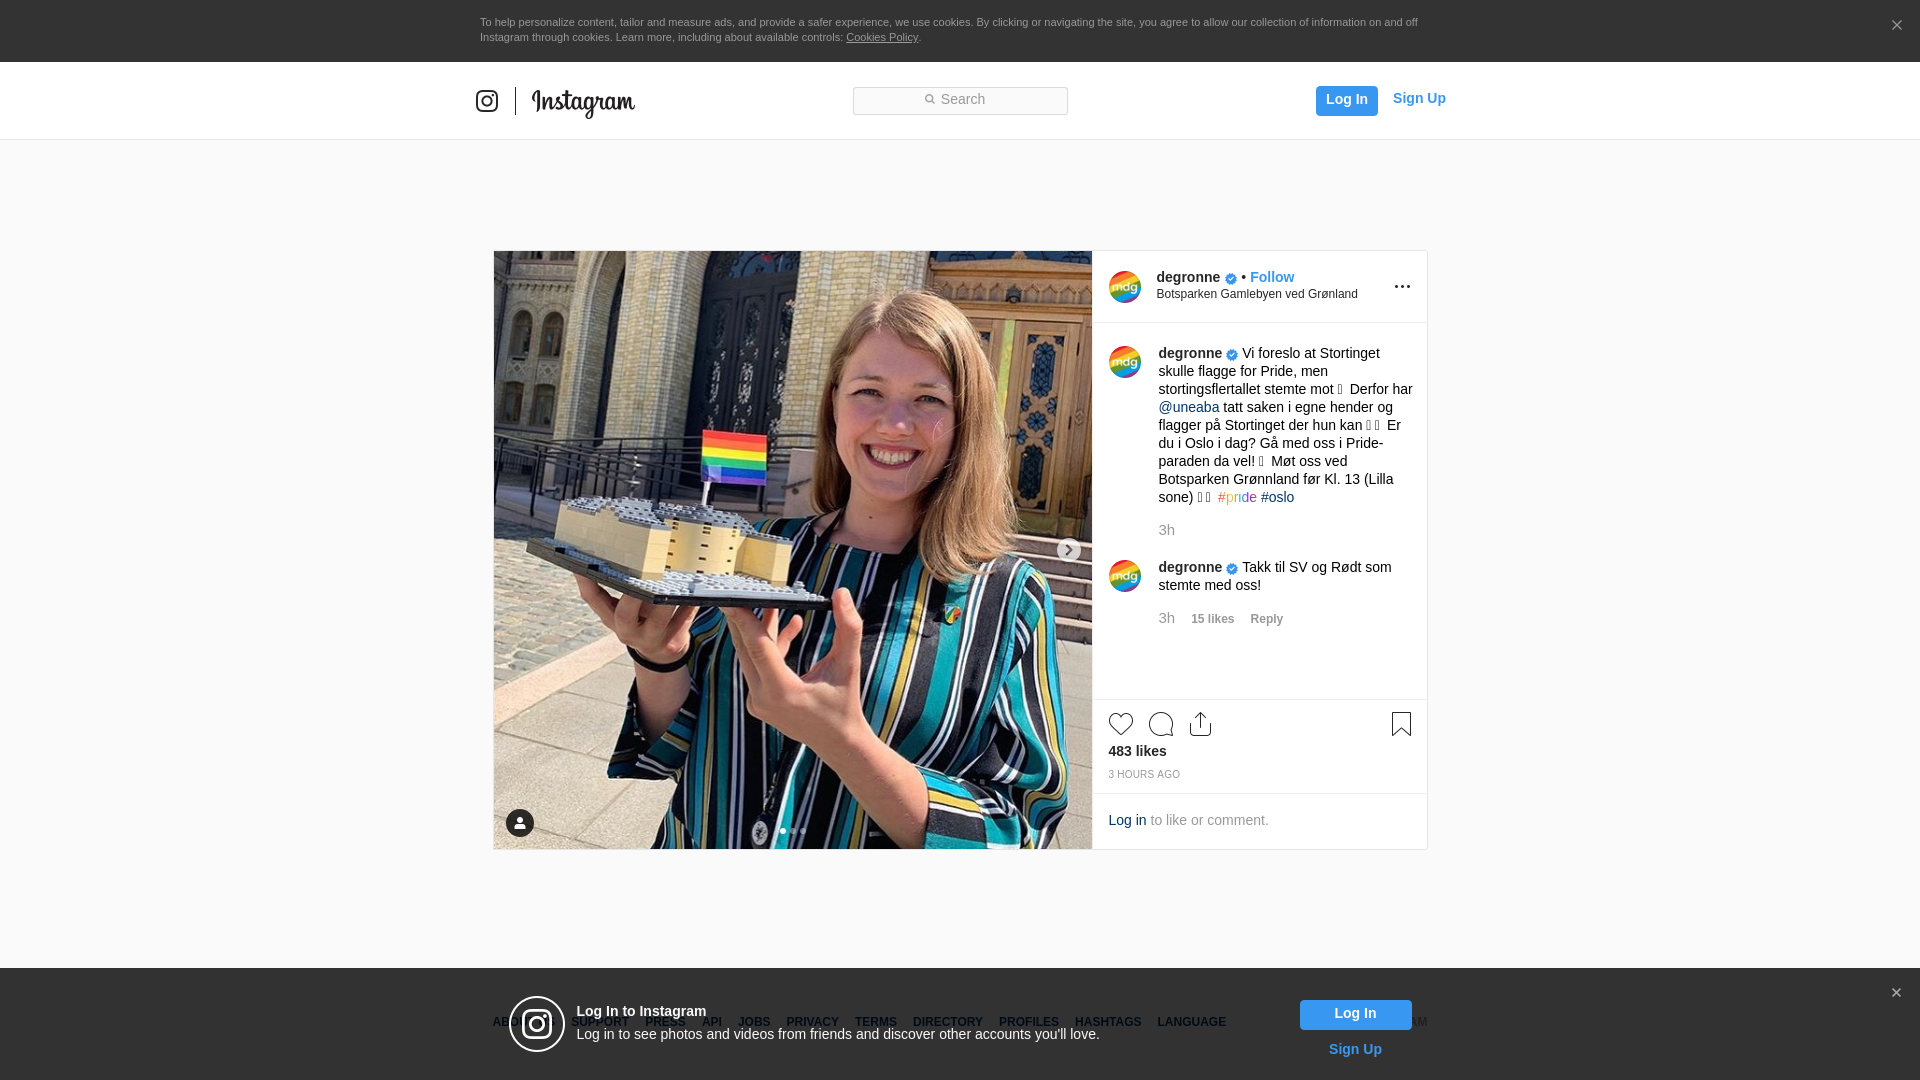This screenshot has height=1080, width=1920.
Task: Focus the Search input field
Action: point(960,101)
